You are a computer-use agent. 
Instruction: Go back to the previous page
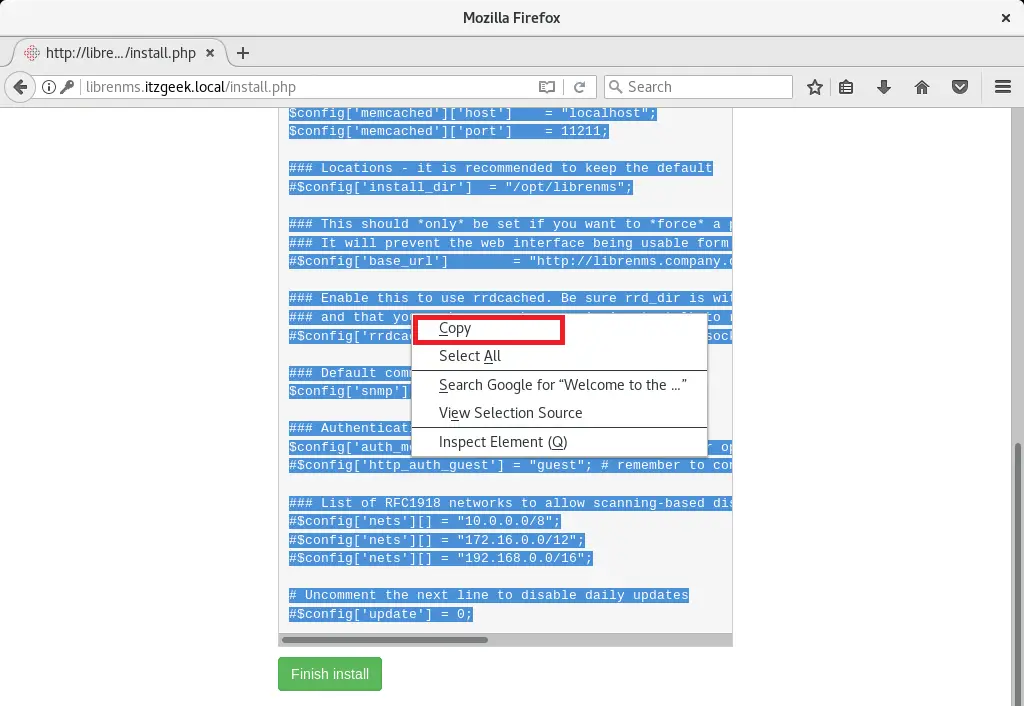pos(20,87)
